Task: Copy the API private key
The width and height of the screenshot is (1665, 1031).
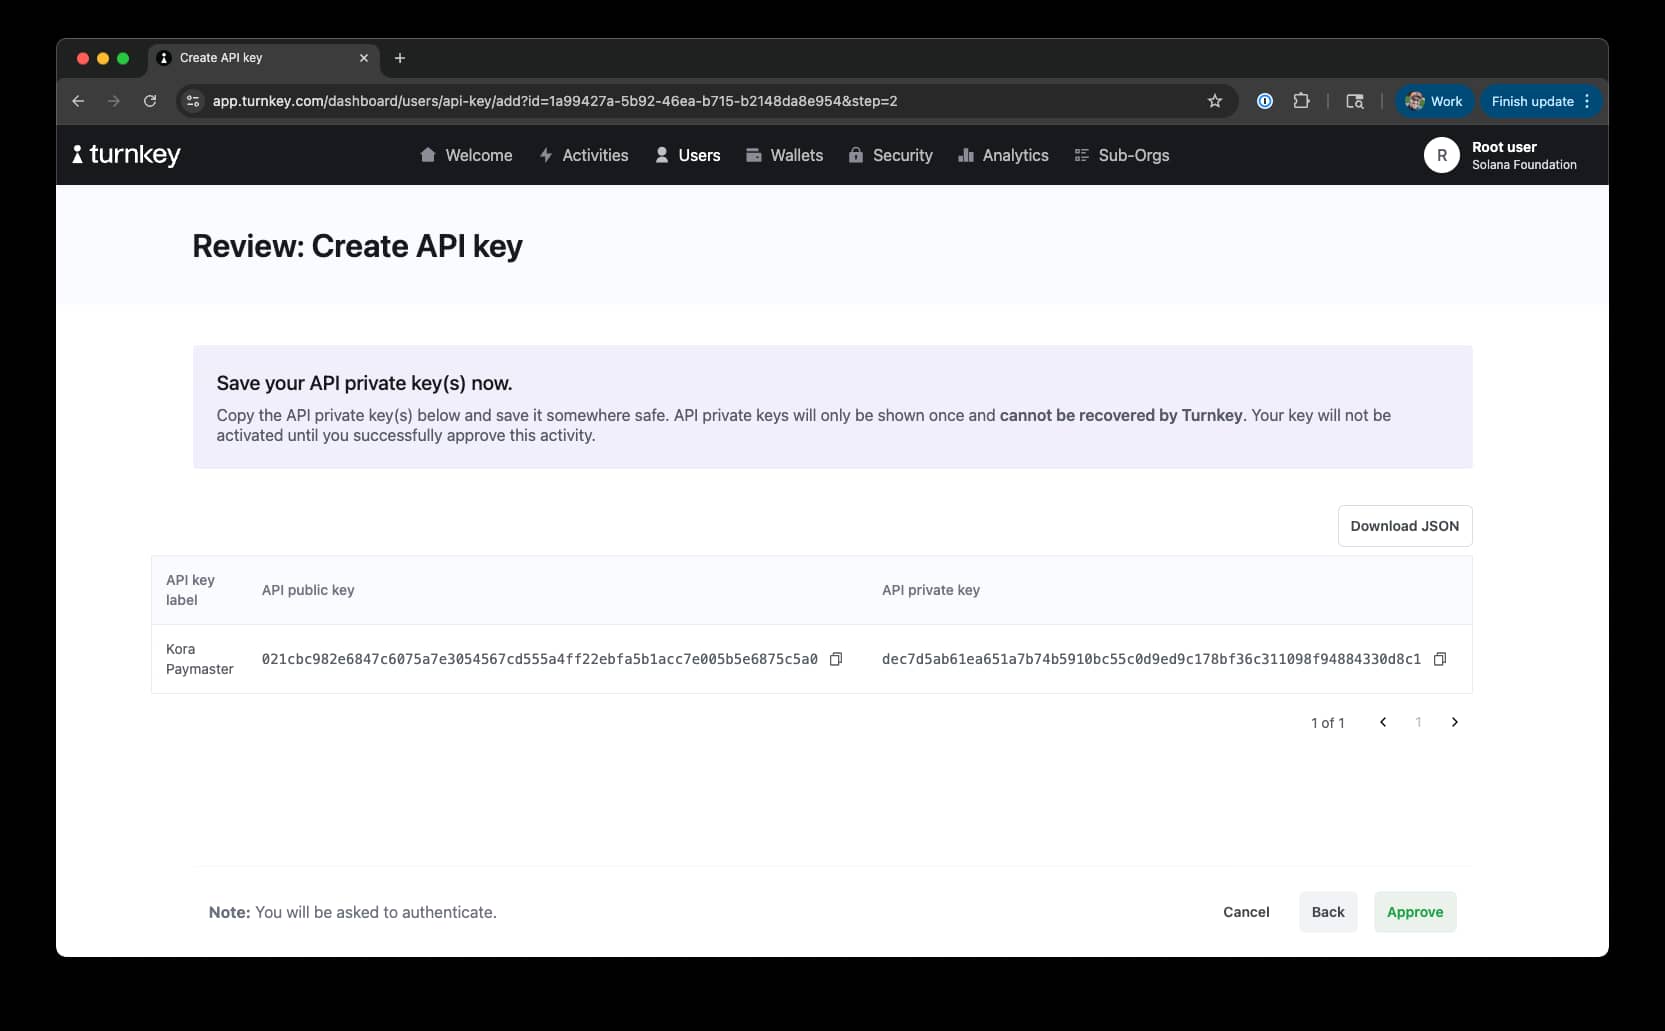Action: coord(1440,659)
